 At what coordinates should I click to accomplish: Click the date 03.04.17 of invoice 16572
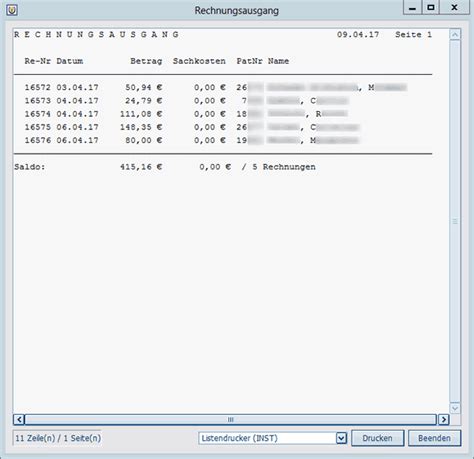pos(77,88)
